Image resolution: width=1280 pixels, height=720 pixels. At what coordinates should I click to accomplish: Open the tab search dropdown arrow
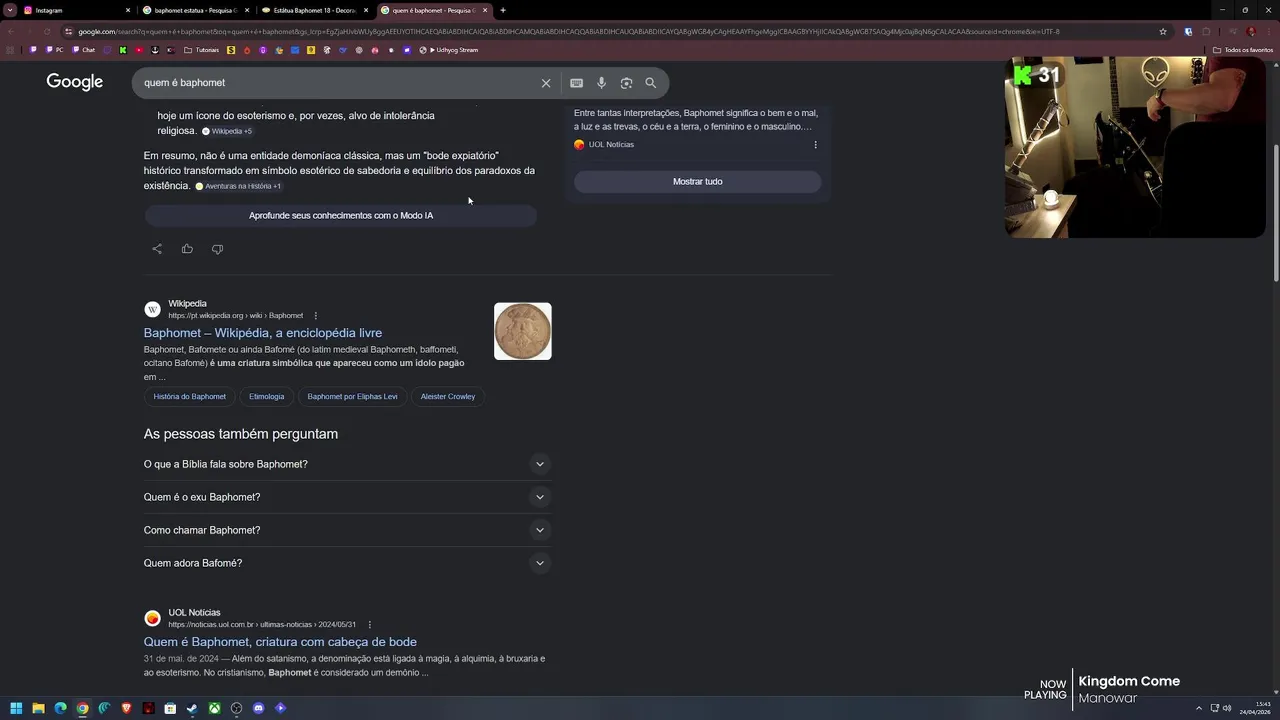pos(9,10)
